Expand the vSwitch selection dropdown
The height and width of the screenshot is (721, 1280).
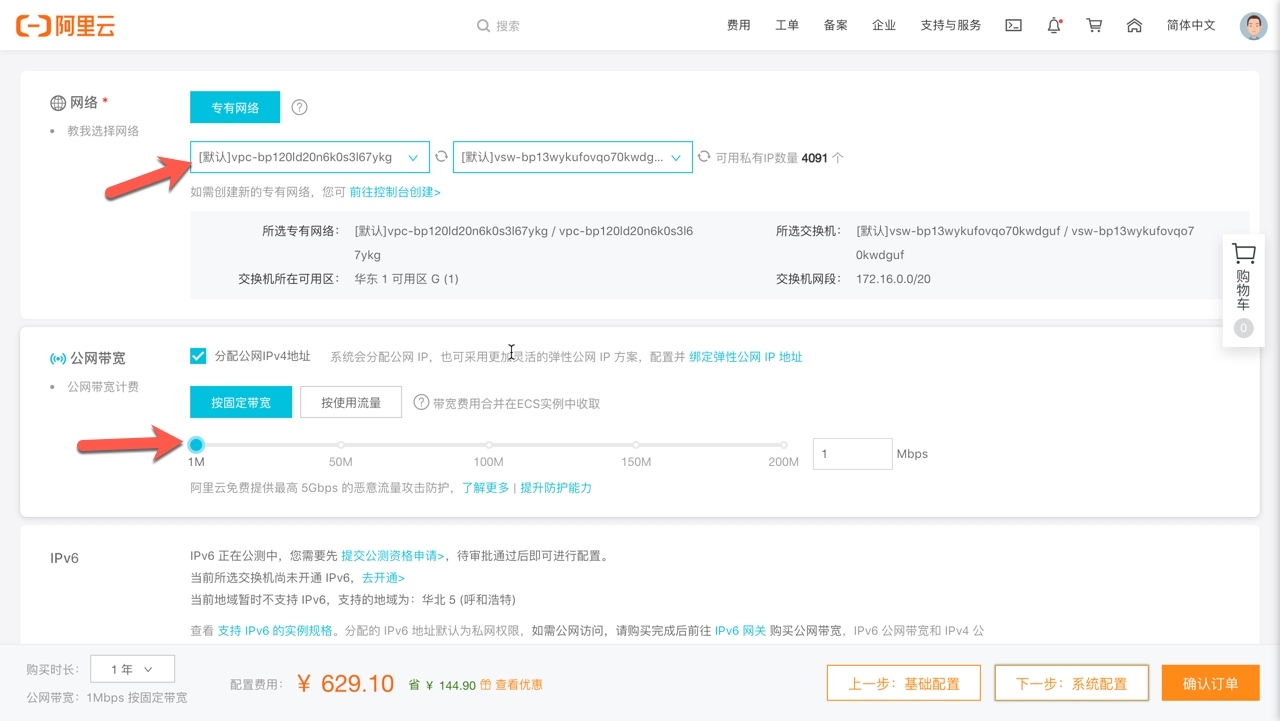(x=572, y=157)
